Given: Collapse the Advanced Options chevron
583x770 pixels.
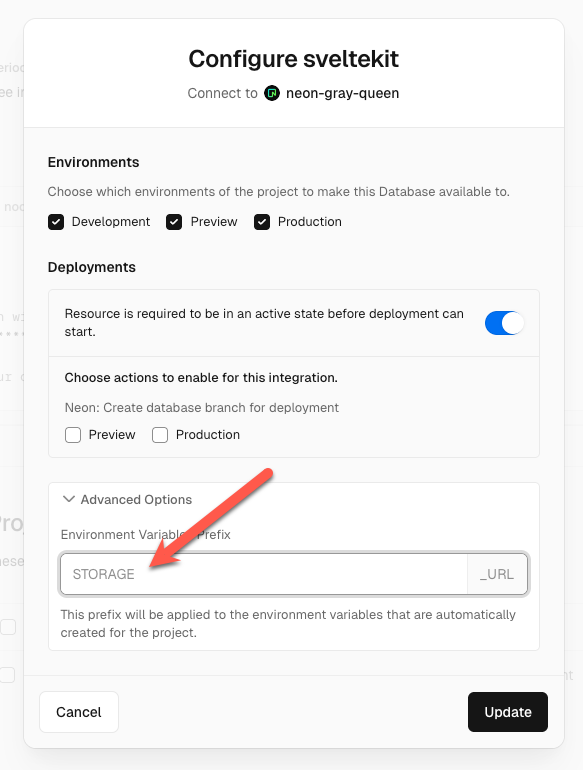Looking at the screenshot, I should click(69, 499).
